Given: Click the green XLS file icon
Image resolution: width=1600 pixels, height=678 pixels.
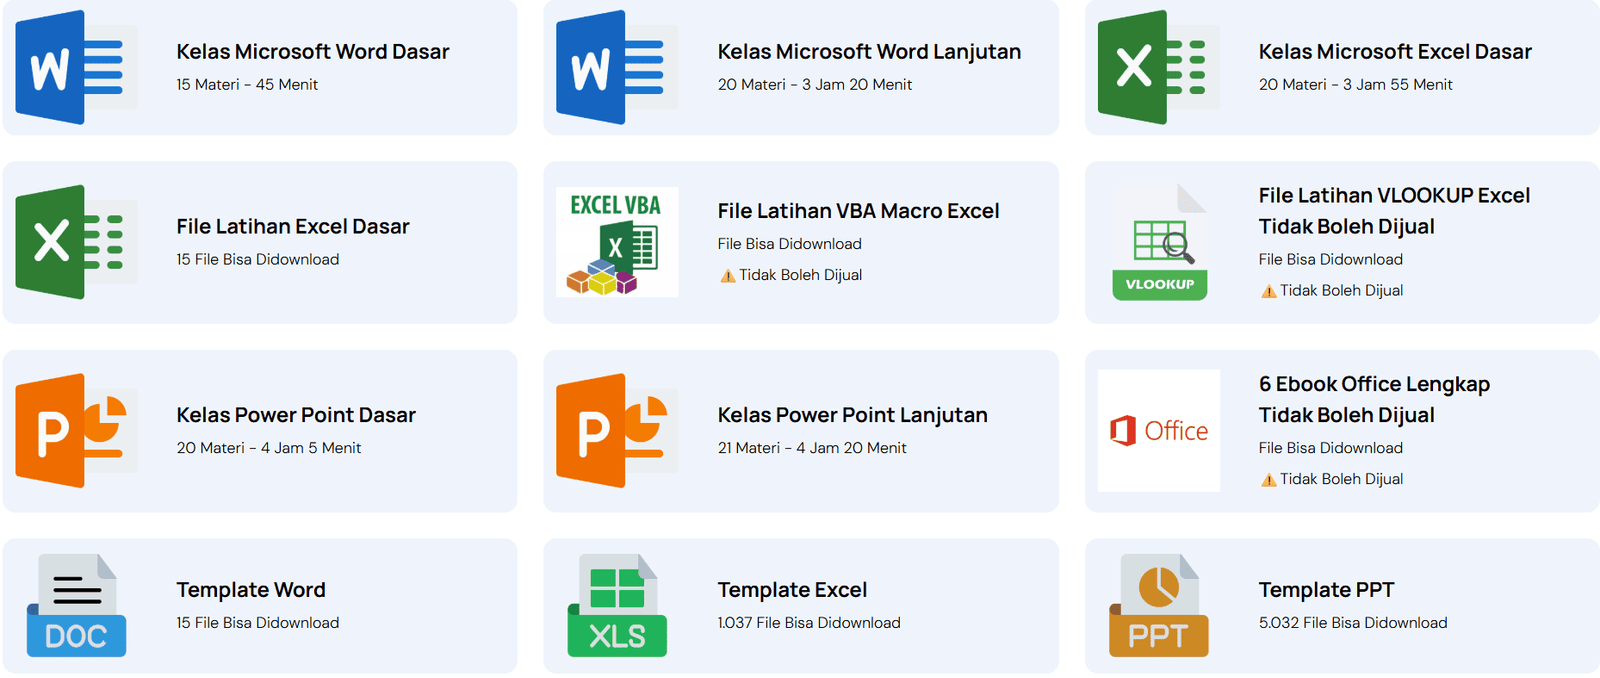Looking at the screenshot, I should point(616,606).
